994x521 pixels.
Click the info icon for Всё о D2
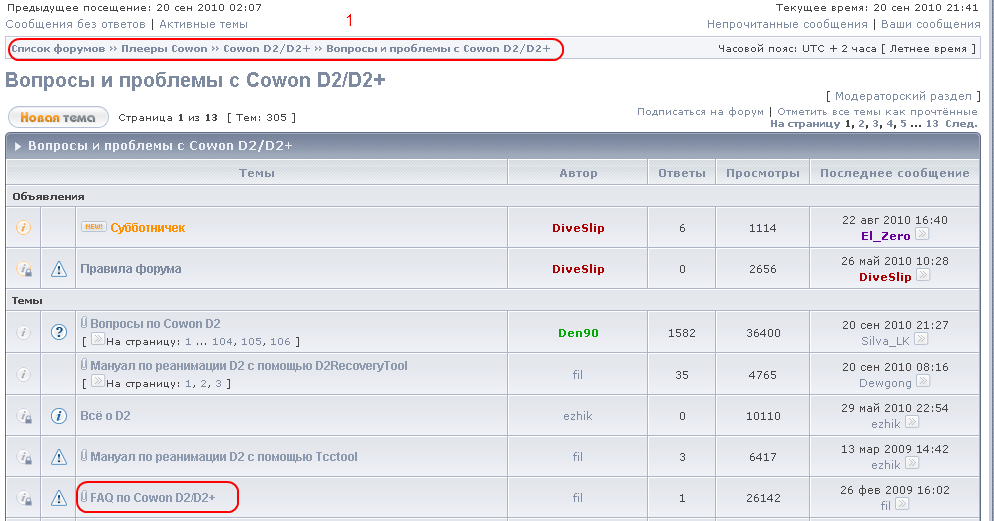click(x=58, y=416)
